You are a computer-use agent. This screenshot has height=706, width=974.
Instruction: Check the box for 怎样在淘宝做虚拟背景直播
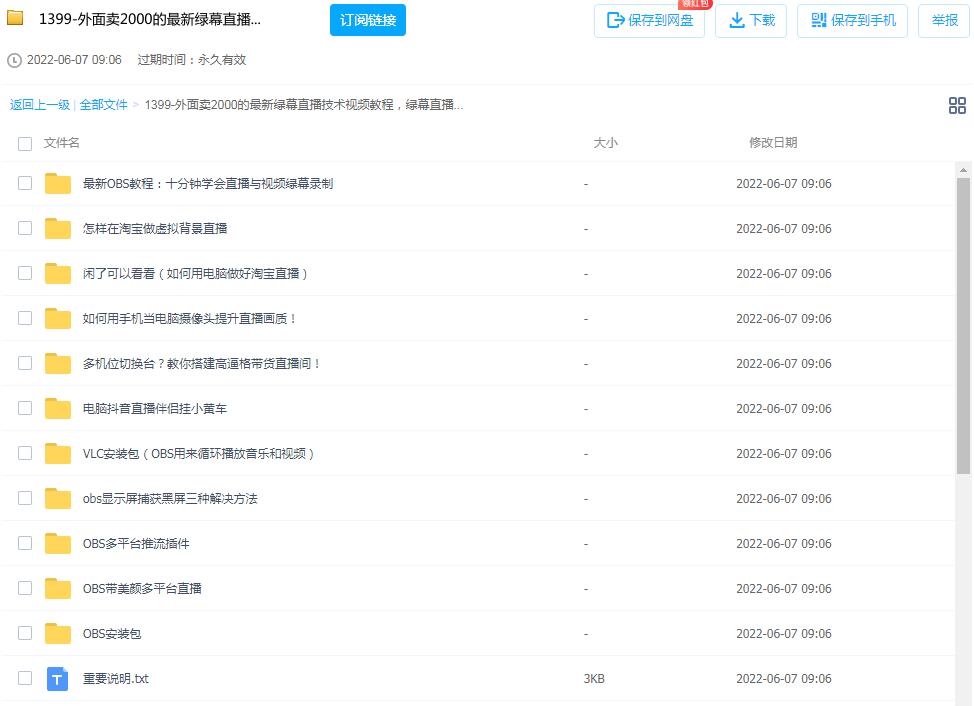(25, 228)
